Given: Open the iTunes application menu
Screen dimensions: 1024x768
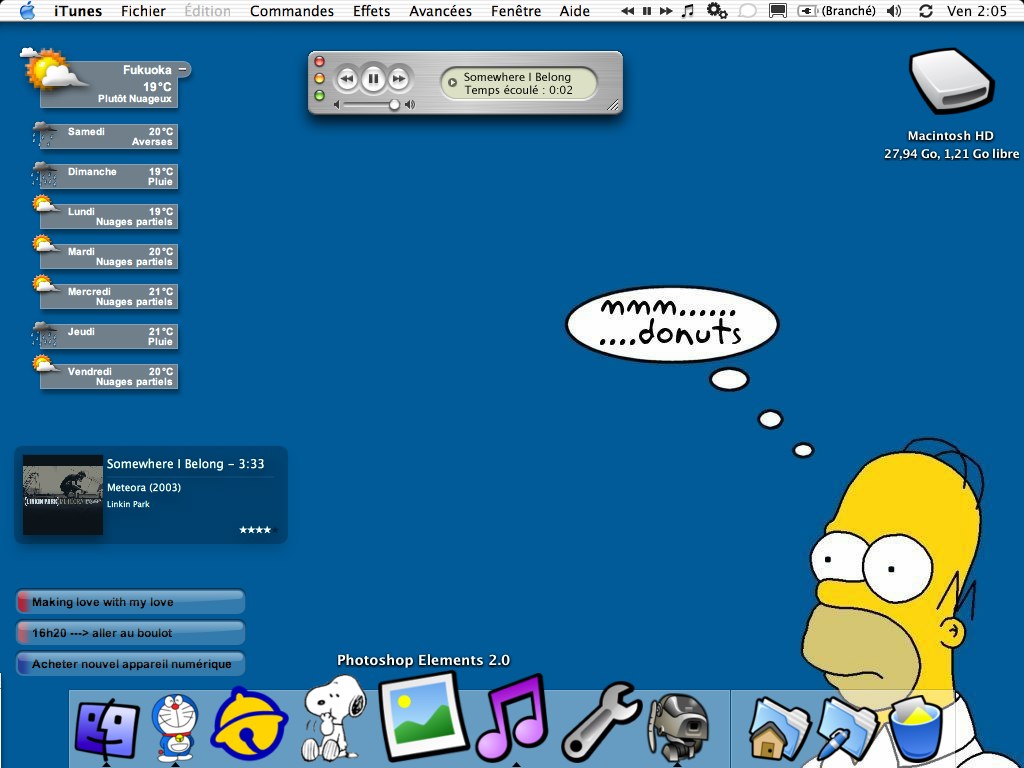Looking at the screenshot, I should [78, 11].
